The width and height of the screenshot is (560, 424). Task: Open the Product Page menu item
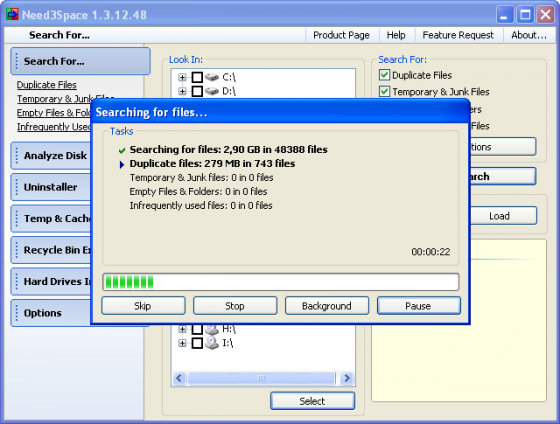341,35
